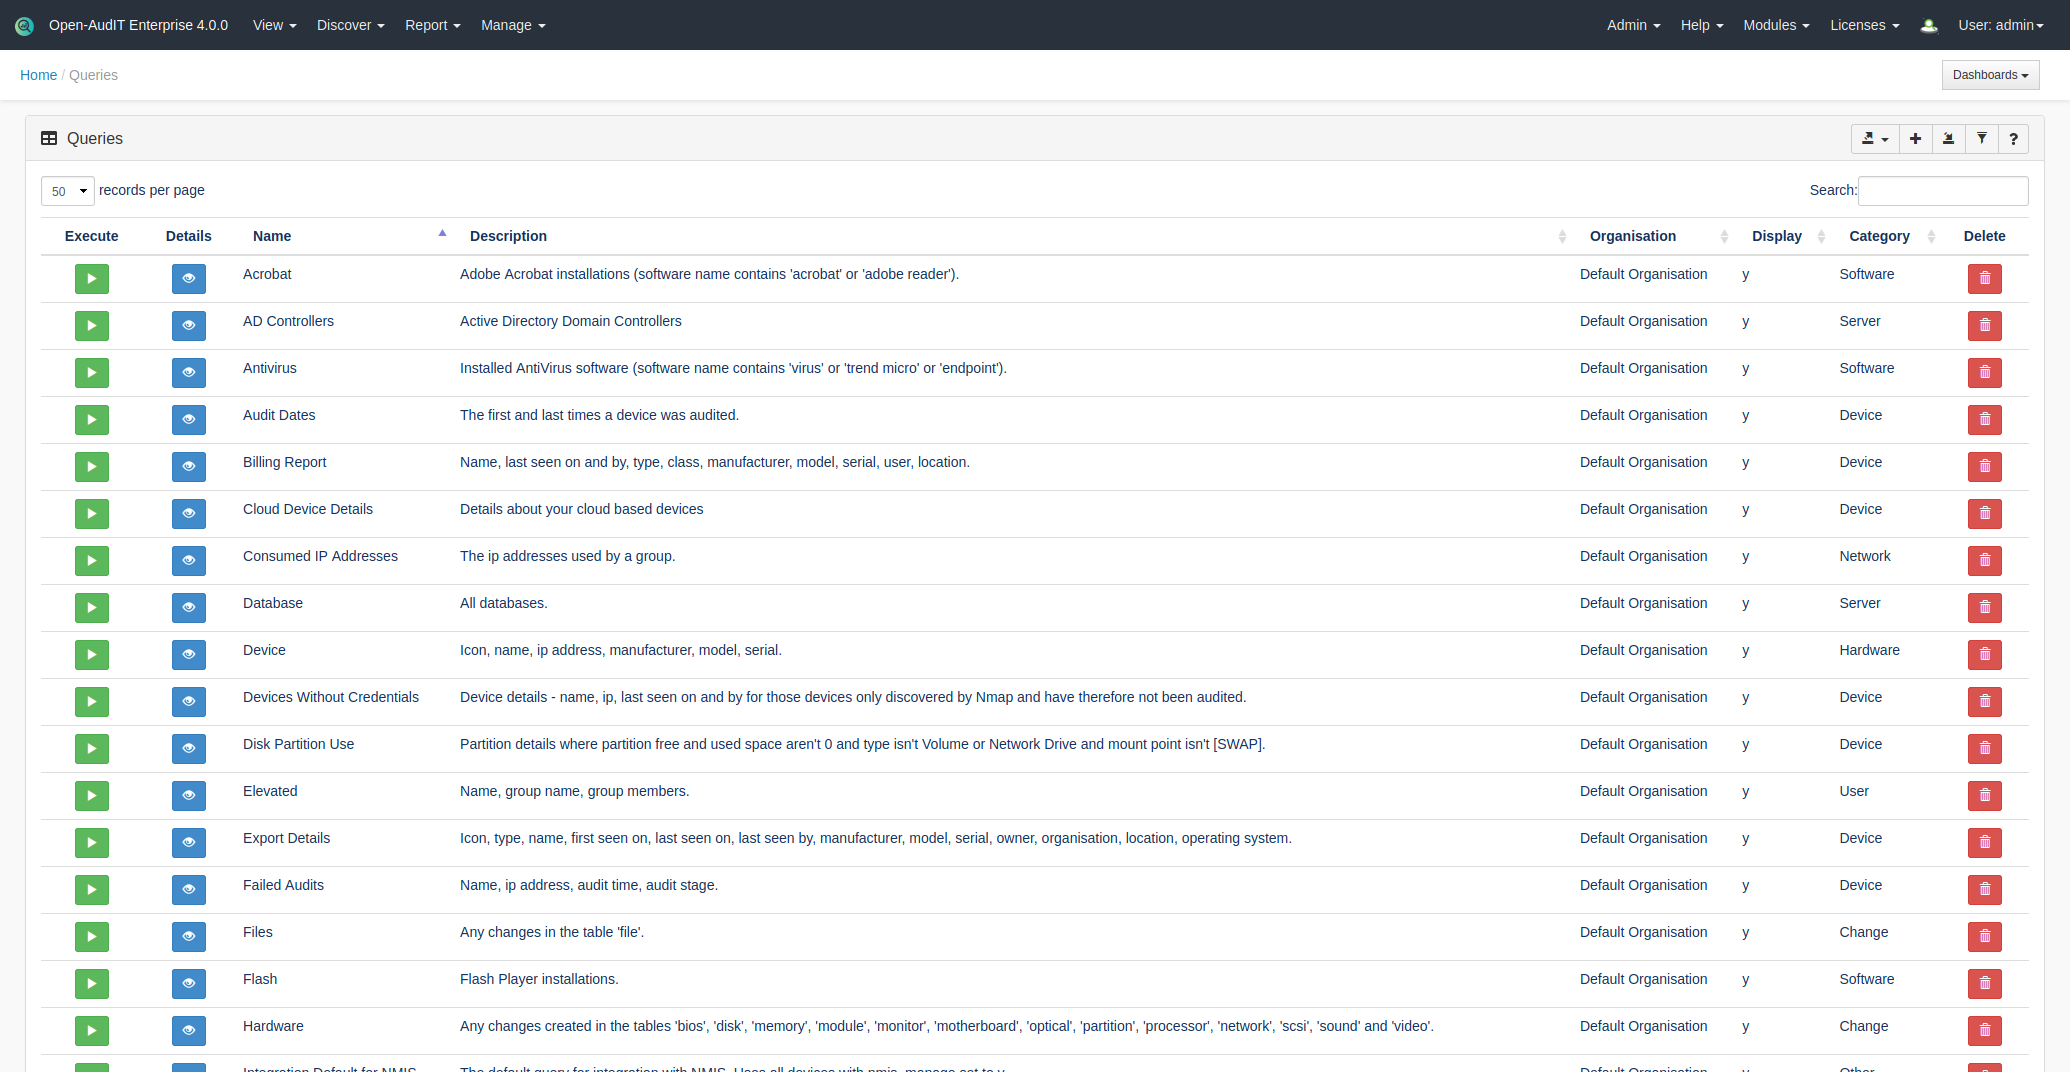Screen dimensions: 2070x1072
Task: Click inside the Search input field
Action: point(1942,191)
